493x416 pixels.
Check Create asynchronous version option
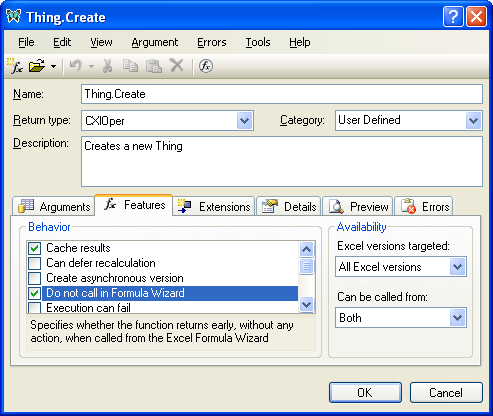coord(35,278)
